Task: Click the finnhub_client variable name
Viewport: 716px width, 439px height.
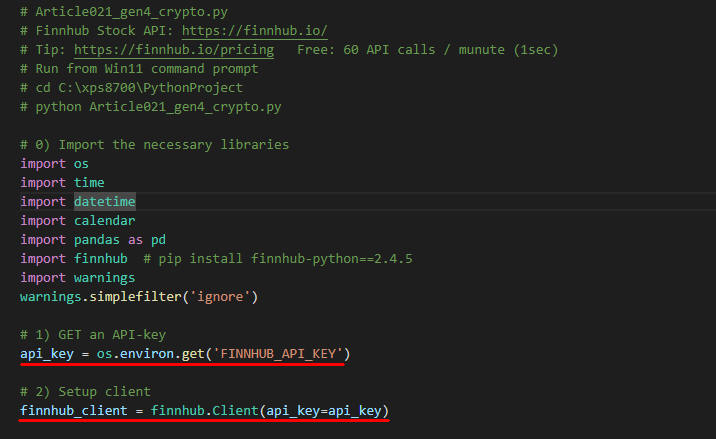Action: coord(74,411)
